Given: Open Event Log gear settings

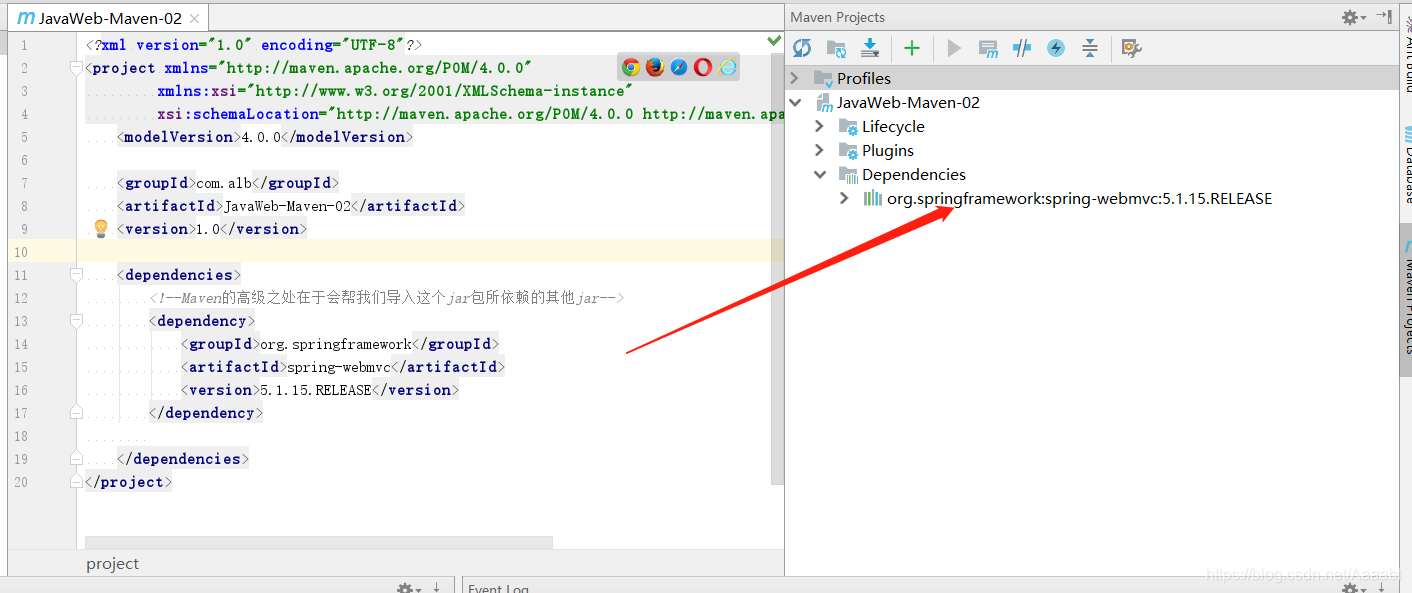Looking at the screenshot, I should pyautogui.click(x=1353, y=589).
